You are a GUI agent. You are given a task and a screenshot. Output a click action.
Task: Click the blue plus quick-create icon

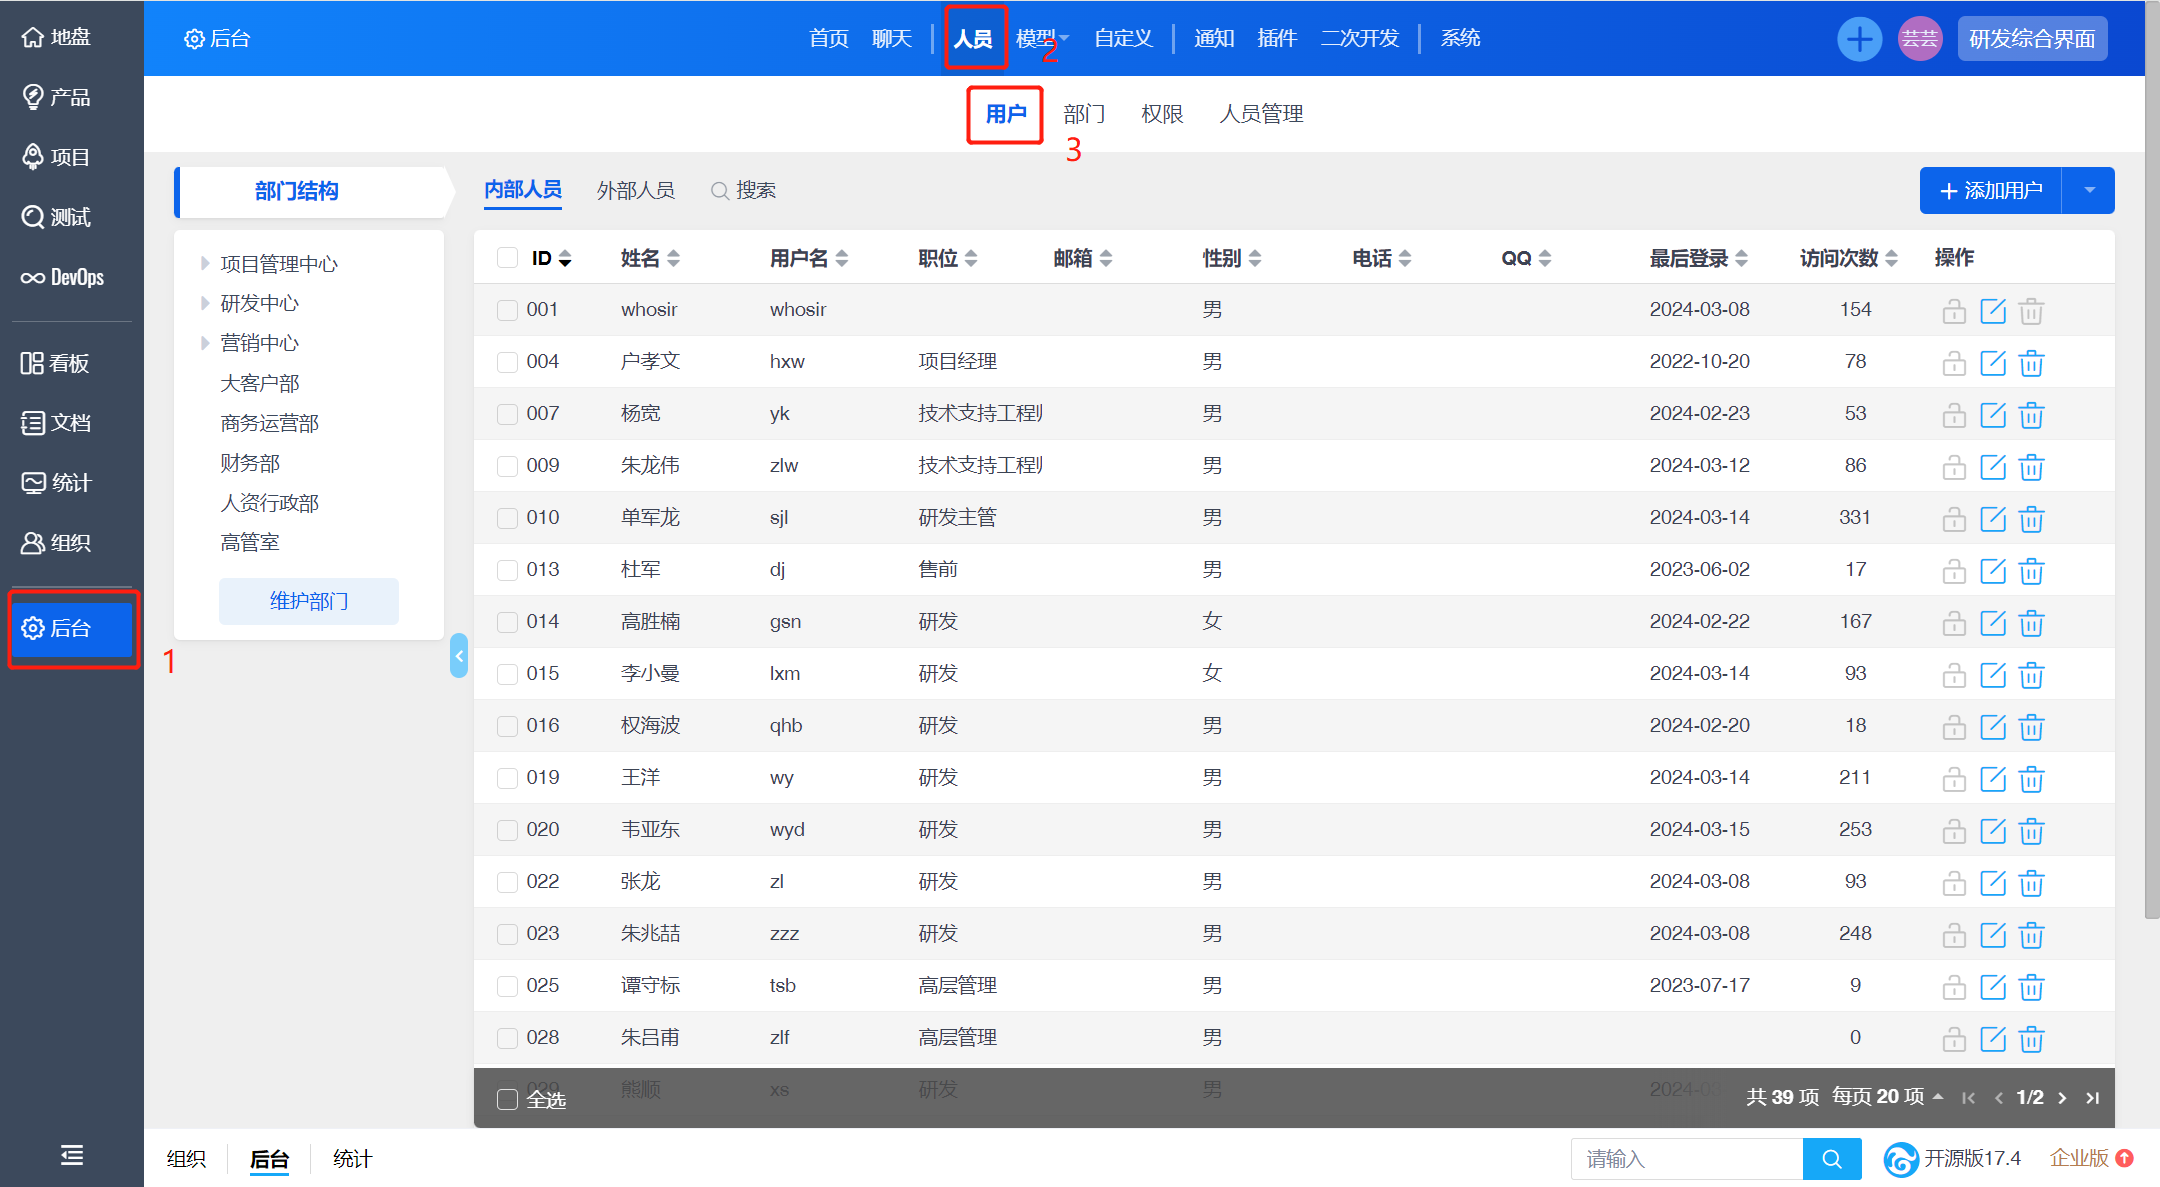coord(1858,39)
